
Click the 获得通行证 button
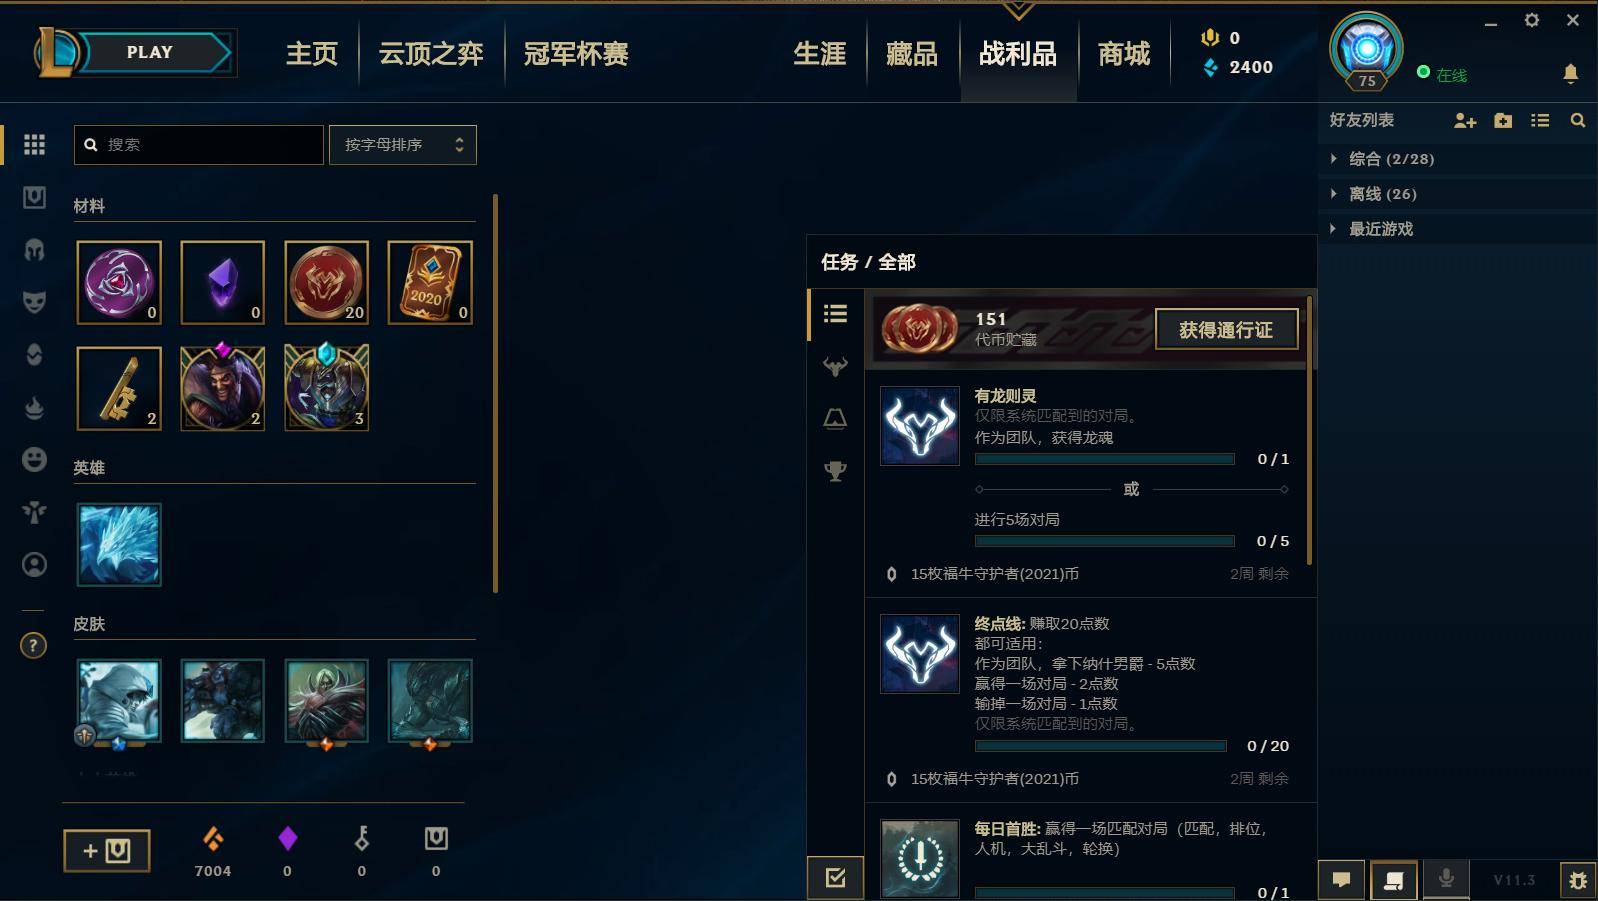click(x=1226, y=329)
